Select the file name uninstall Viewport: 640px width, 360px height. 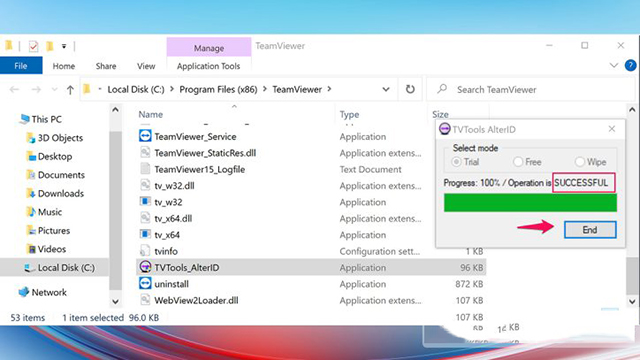coord(171,284)
